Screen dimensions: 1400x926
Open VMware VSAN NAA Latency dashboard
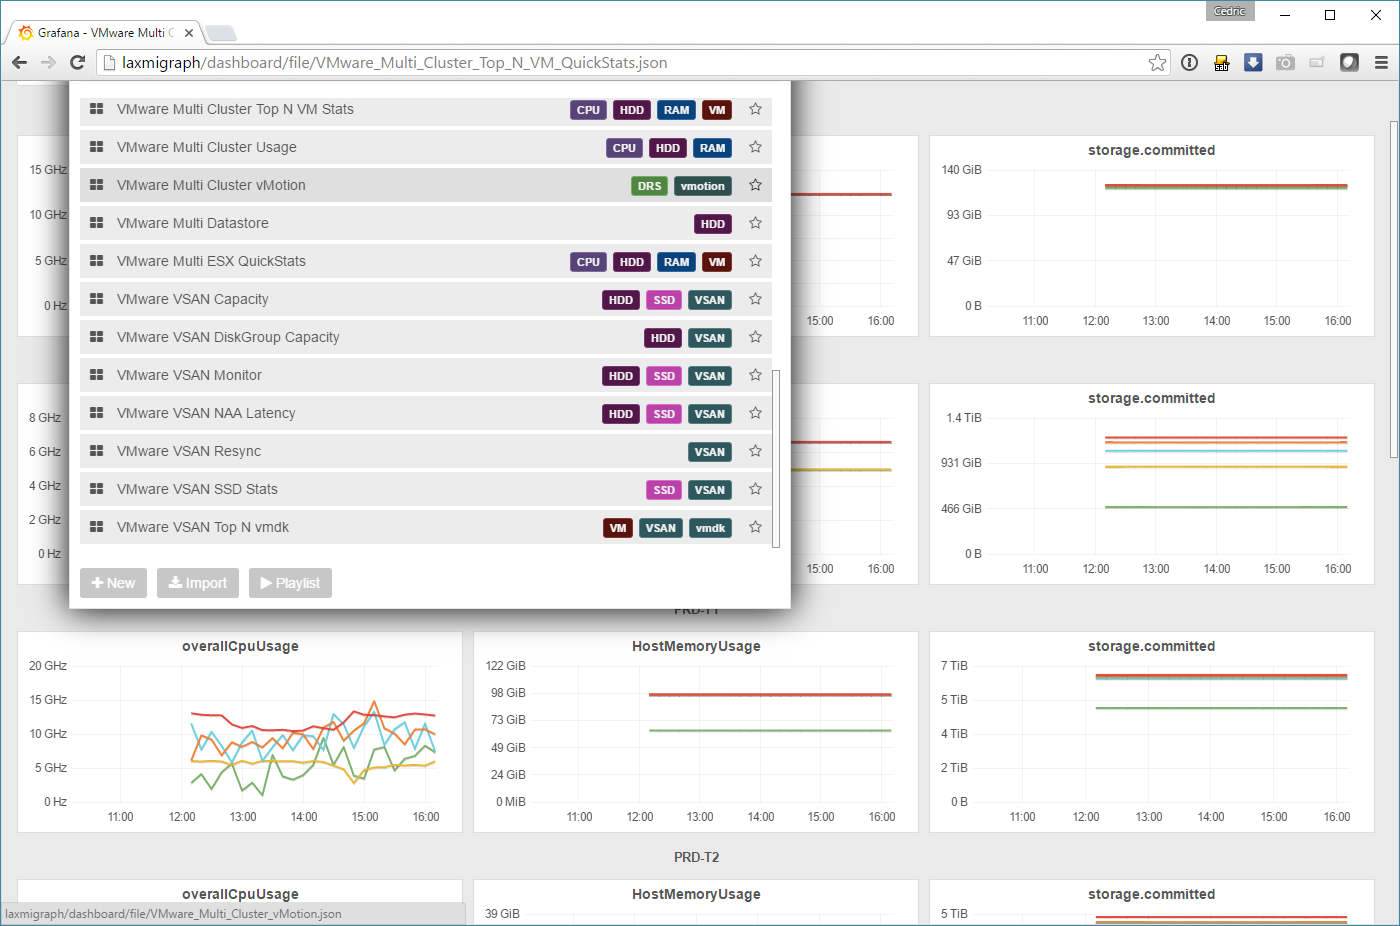pos(206,413)
